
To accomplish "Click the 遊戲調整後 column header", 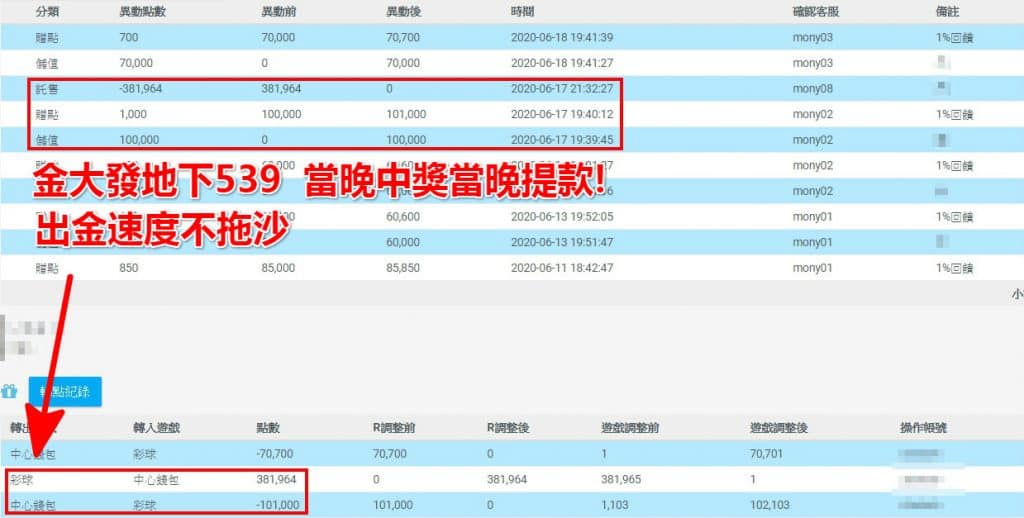I will pyautogui.click(x=779, y=428).
